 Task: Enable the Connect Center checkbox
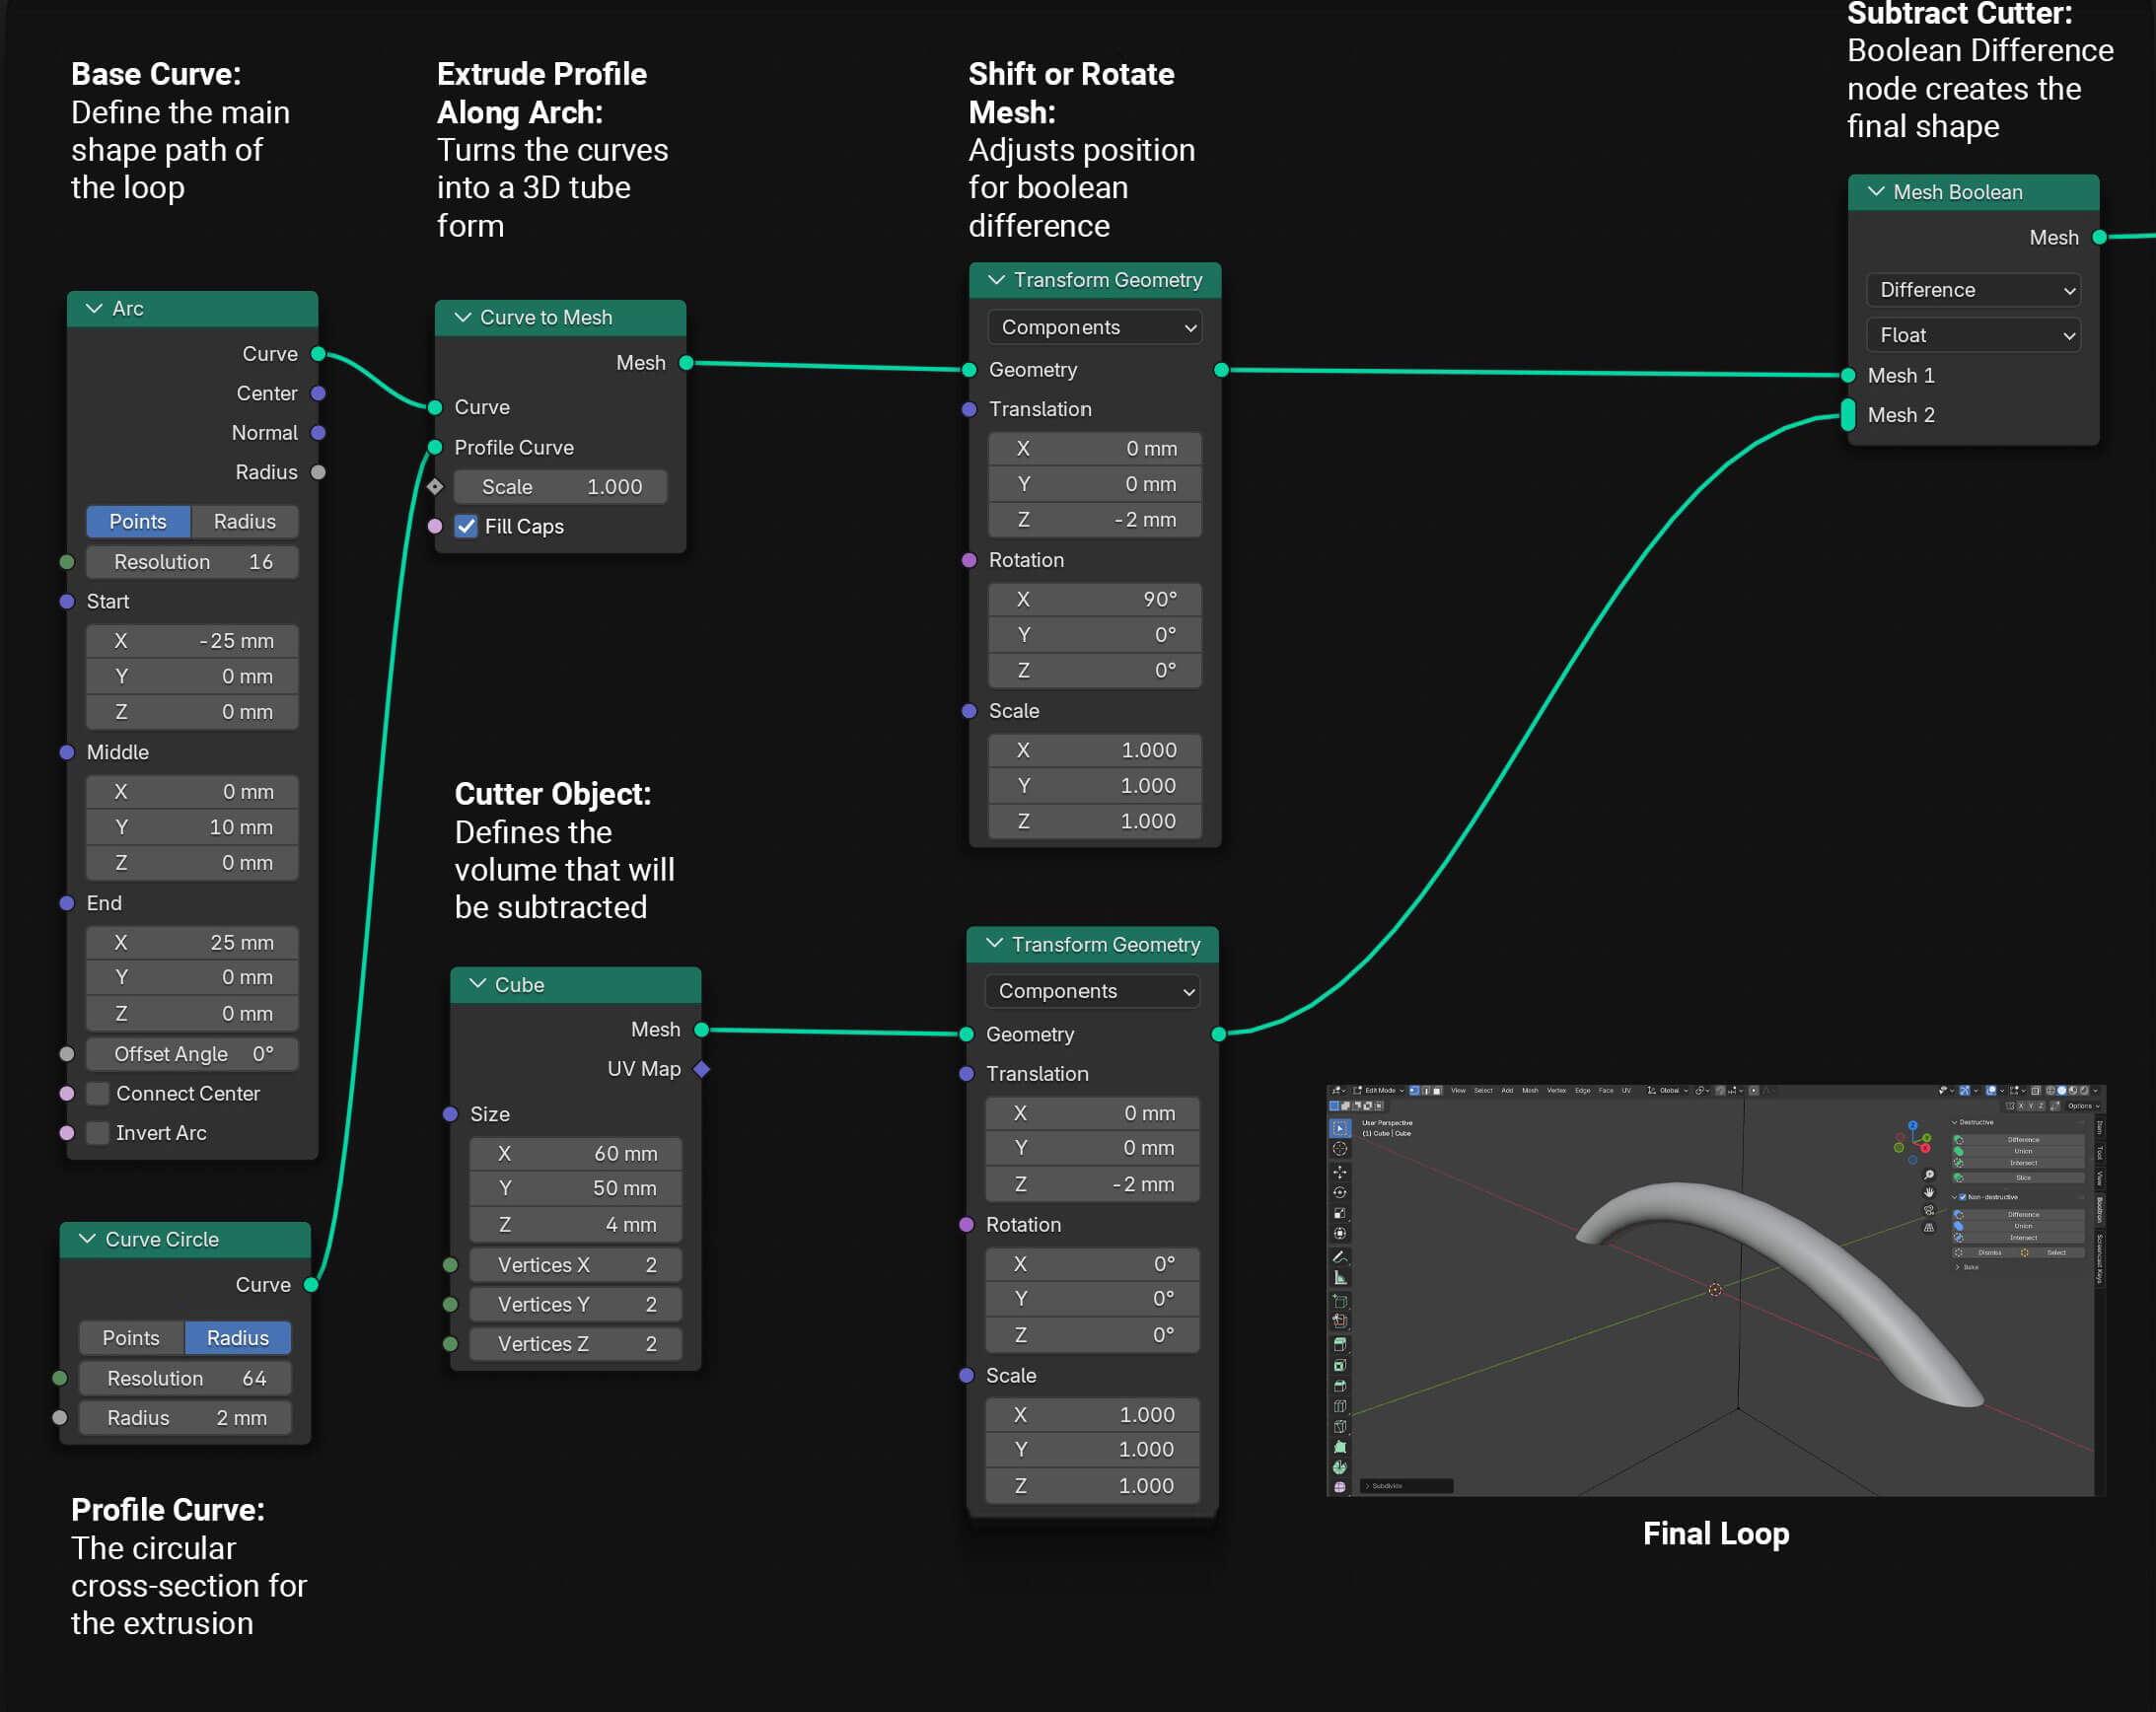[x=98, y=1093]
